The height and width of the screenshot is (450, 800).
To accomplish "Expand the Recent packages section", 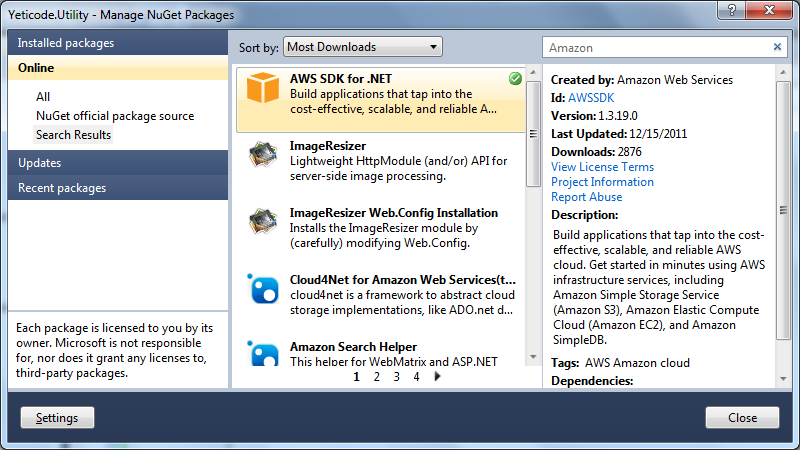I will click(118, 188).
